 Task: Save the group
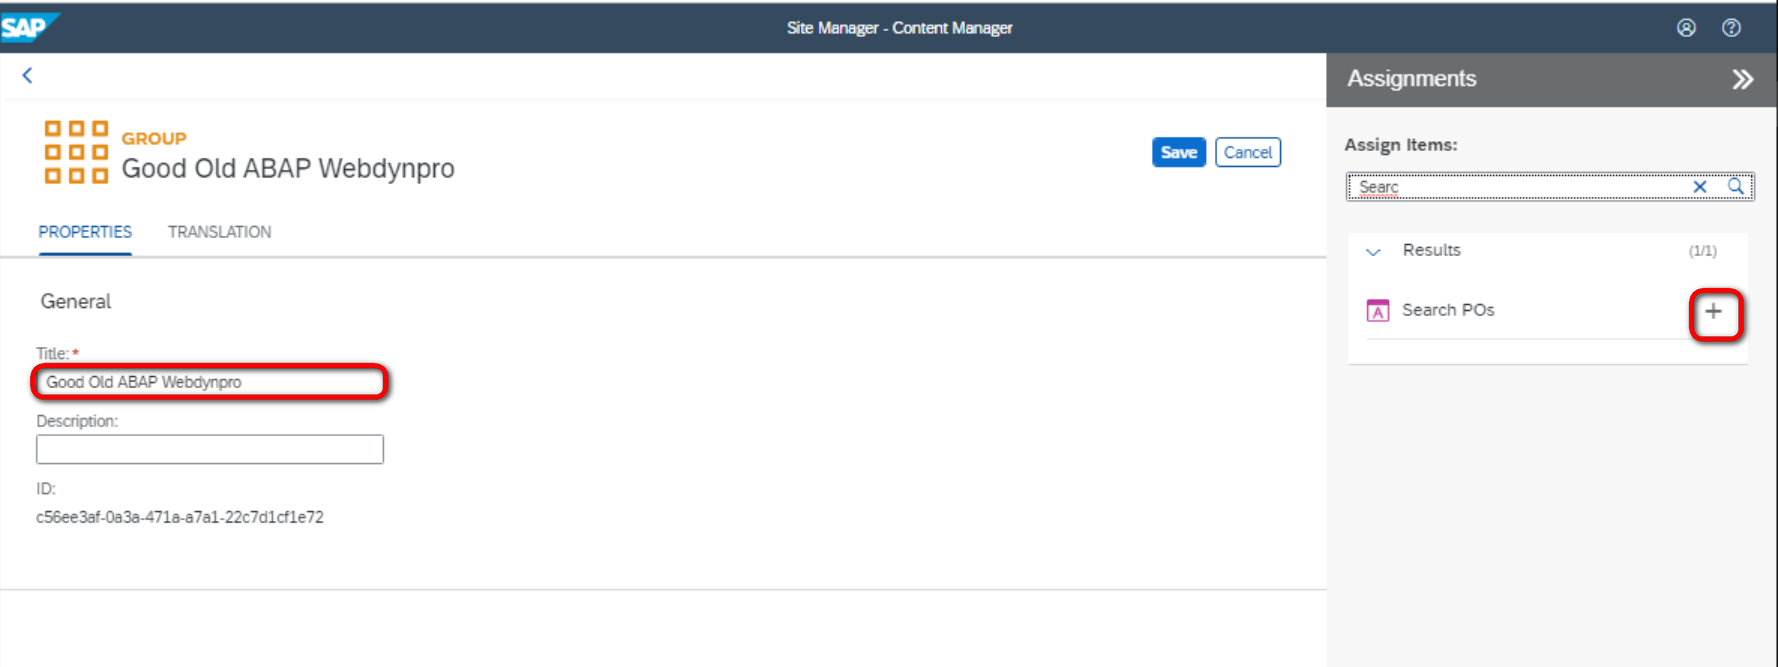tap(1179, 152)
